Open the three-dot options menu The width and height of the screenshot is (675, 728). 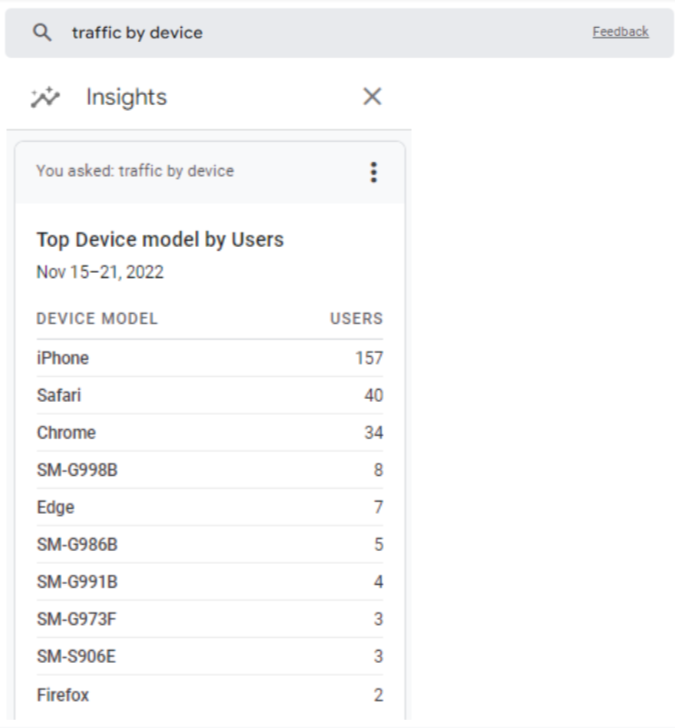point(374,172)
